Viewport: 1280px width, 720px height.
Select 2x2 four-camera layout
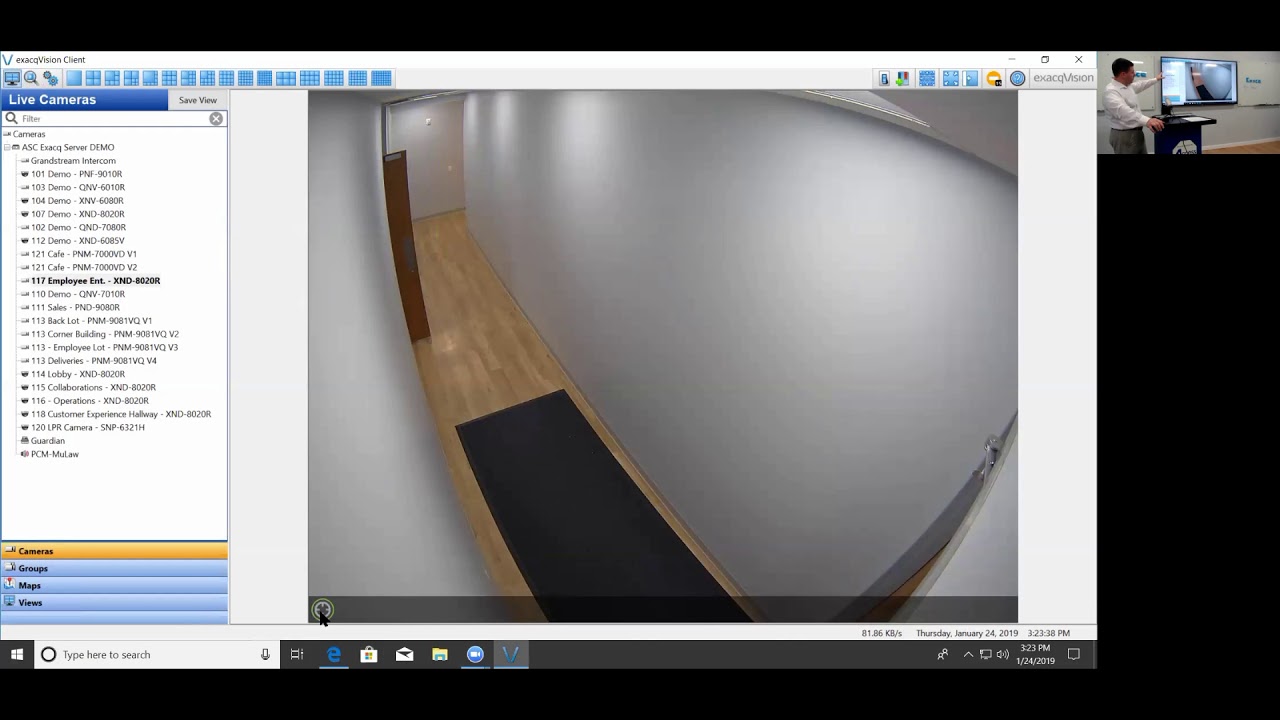click(x=93, y=78)
